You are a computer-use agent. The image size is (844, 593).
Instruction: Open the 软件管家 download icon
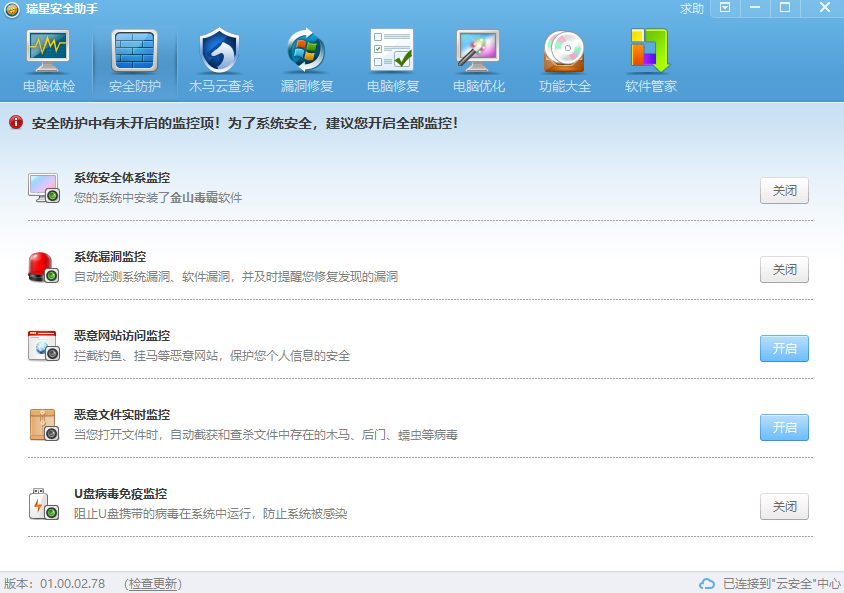click(650, 52)
